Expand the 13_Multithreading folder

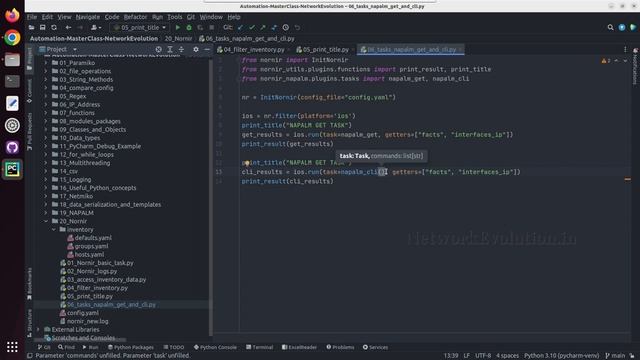point(46,163)
